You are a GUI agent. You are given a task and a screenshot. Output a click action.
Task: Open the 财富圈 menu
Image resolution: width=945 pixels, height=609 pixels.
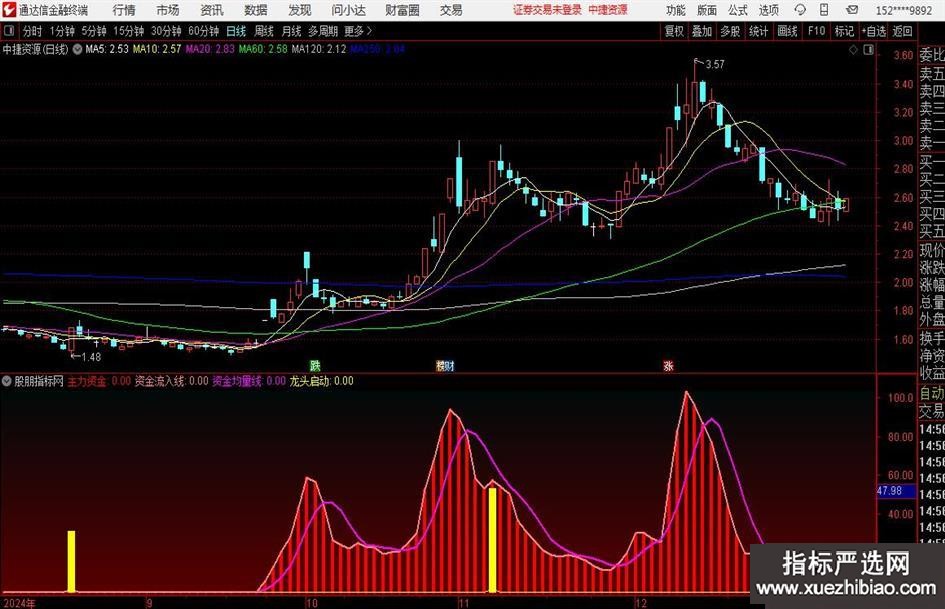[403, 10]
